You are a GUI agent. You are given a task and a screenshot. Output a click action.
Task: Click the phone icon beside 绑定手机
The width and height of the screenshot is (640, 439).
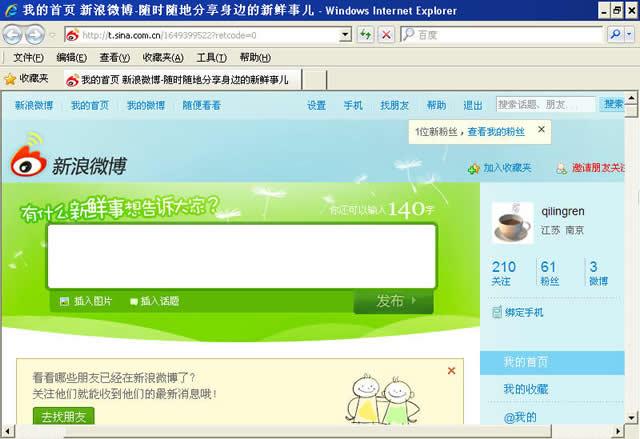point(497,313)
